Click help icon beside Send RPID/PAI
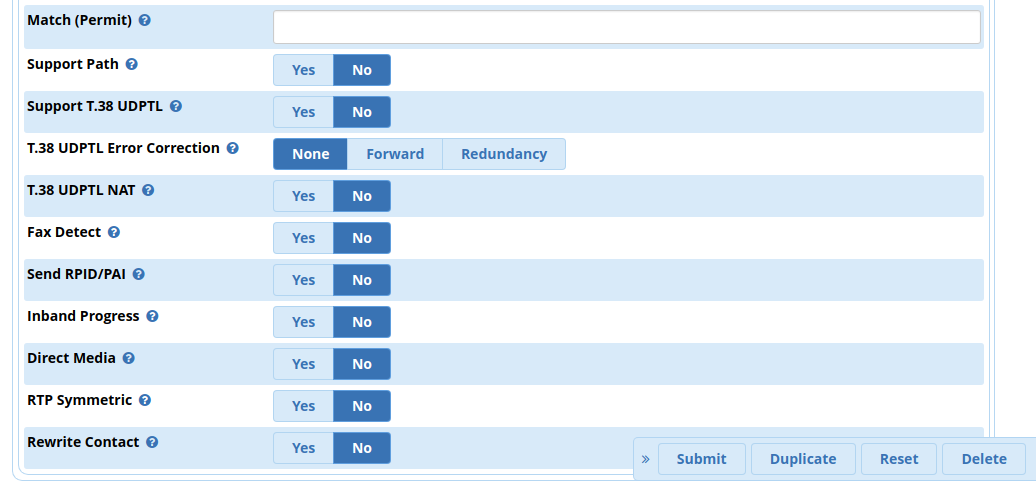This screenshot has height=483, width=1036. [139, 274]
